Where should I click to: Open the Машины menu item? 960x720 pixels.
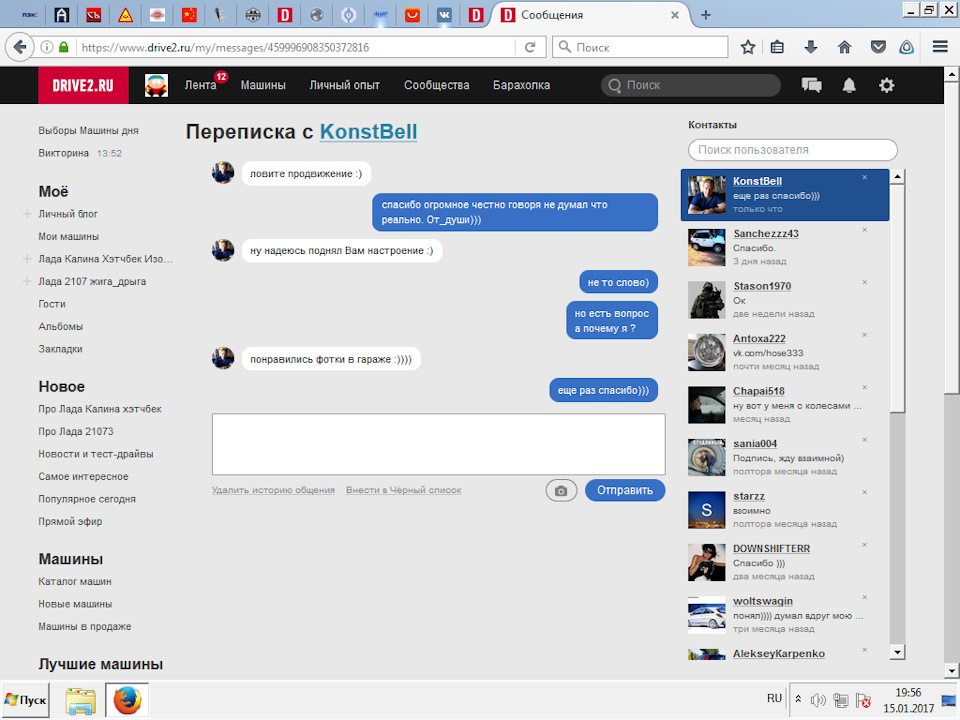click(x=263, y=85)
